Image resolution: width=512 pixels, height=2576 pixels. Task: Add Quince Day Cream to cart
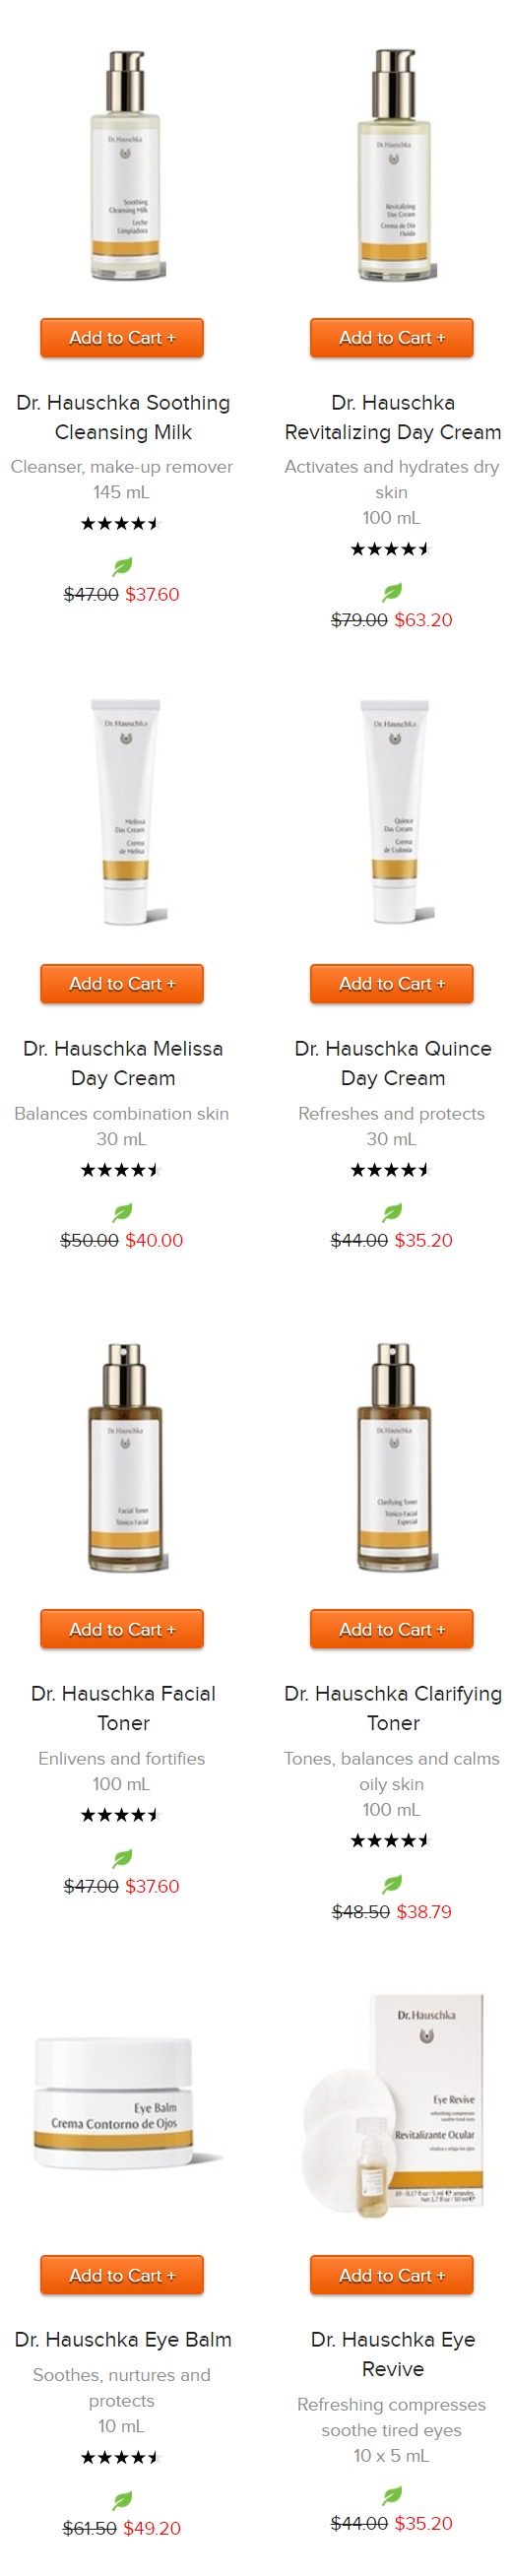[392, 984]
